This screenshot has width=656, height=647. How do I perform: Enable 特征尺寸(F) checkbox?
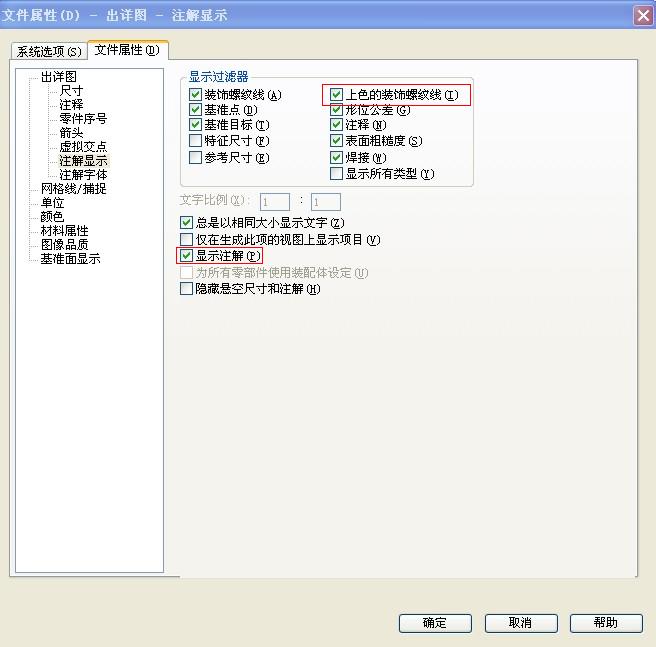click(195, 141)
